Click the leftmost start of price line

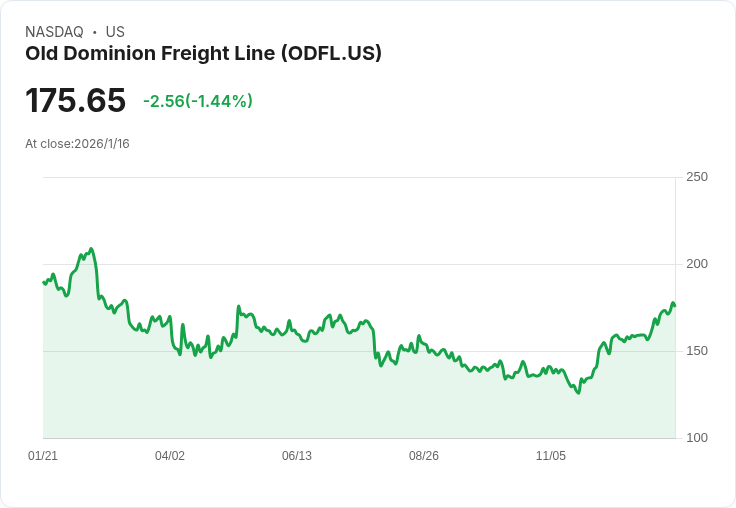point(43,282)
